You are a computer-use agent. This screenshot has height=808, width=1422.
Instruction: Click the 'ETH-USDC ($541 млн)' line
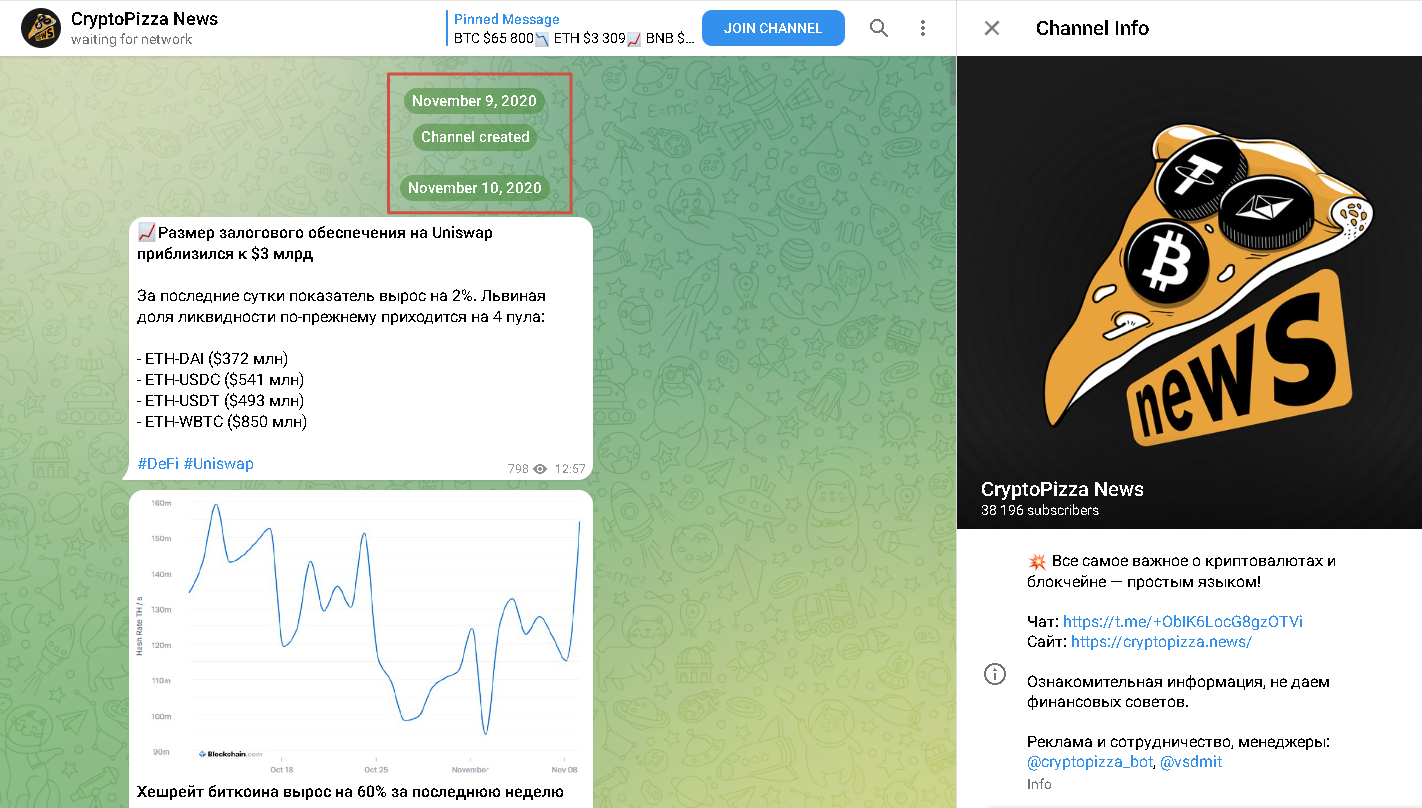[220, 380]
